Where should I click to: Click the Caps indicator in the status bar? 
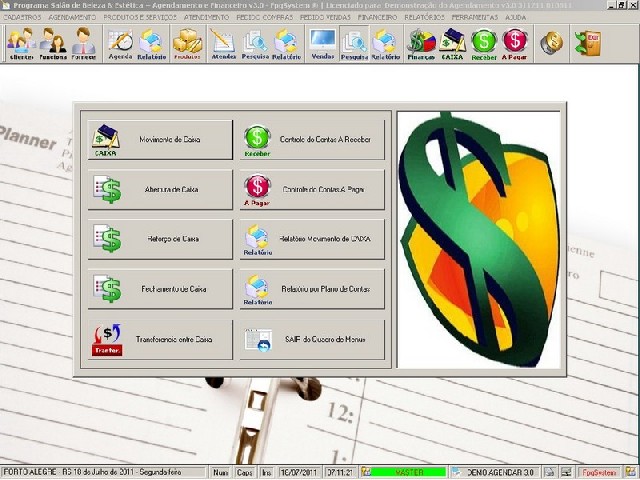(244, 472)
